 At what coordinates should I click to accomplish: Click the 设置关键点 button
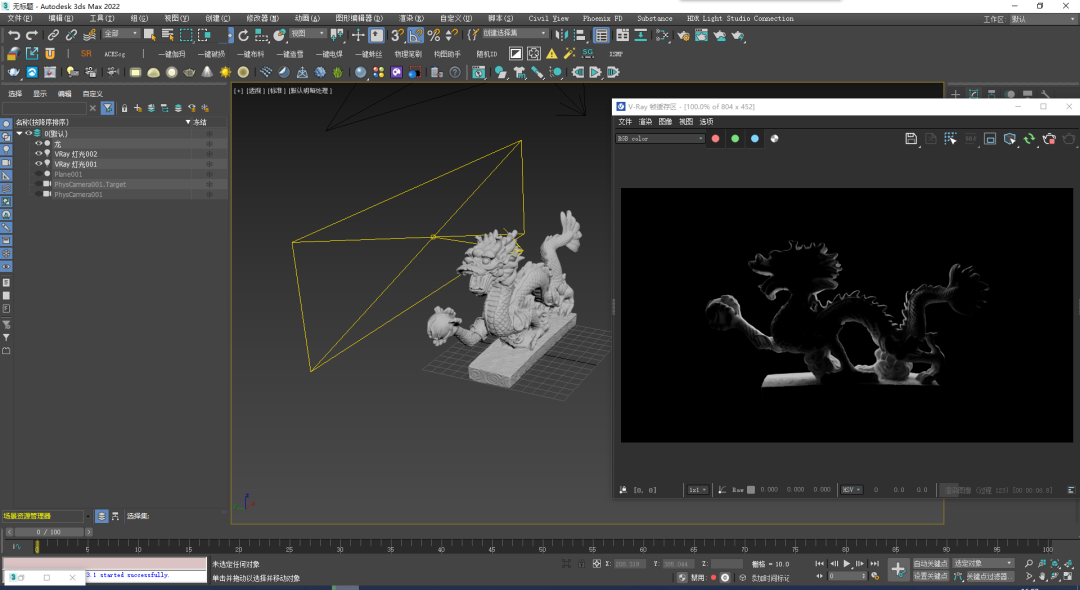(930, 576)
